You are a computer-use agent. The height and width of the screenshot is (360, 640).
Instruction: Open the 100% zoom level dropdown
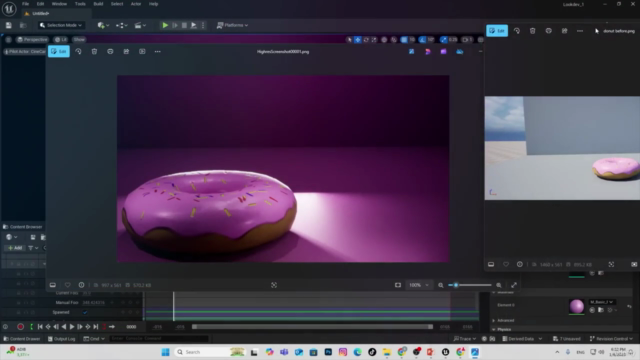419,285
